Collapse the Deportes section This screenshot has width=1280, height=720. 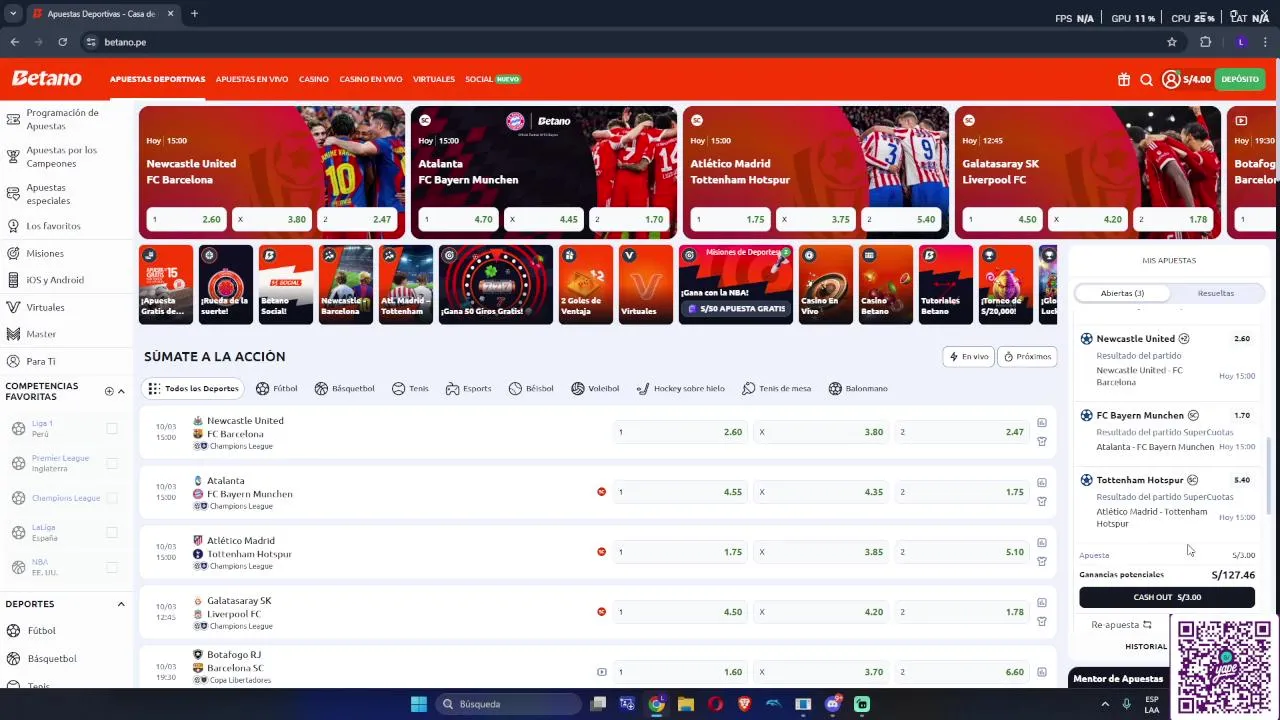pyautogui.click(x=121, y=604)
